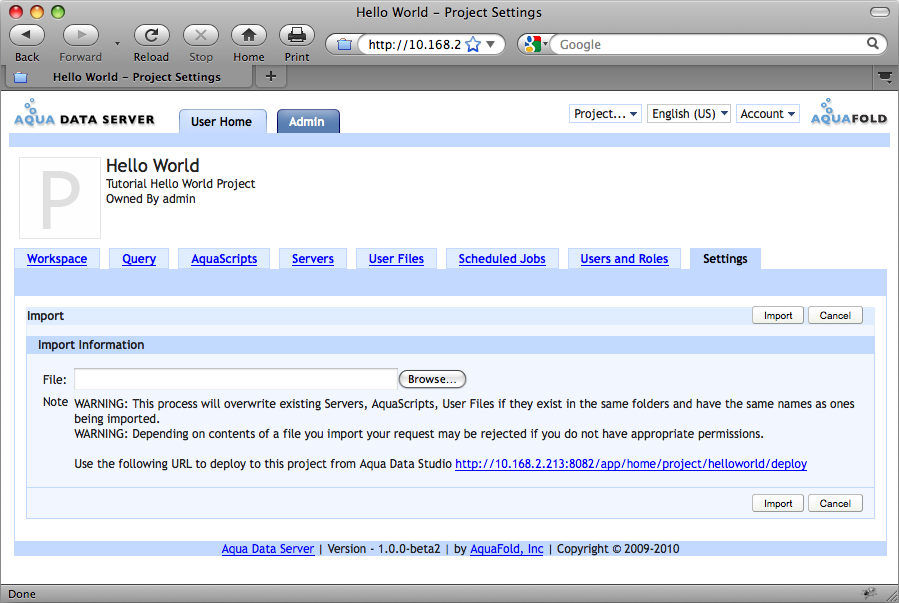The height and width of the screenshot is (603, 899).
Task: Open the Workspace project tab
Action: click(57, 259)
